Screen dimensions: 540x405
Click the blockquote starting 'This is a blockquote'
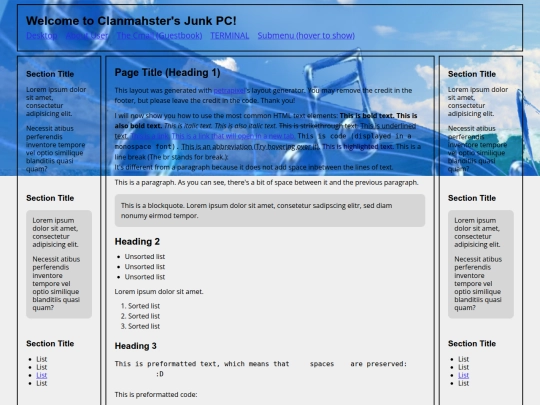coord(270,210)
